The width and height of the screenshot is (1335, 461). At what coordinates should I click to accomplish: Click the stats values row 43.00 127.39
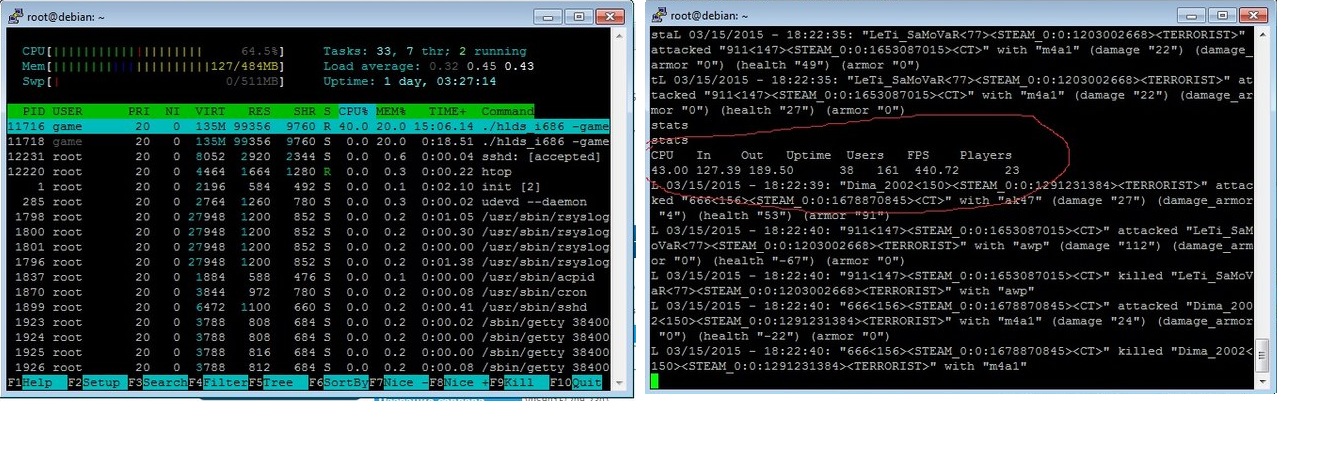[x=835, y=170]
